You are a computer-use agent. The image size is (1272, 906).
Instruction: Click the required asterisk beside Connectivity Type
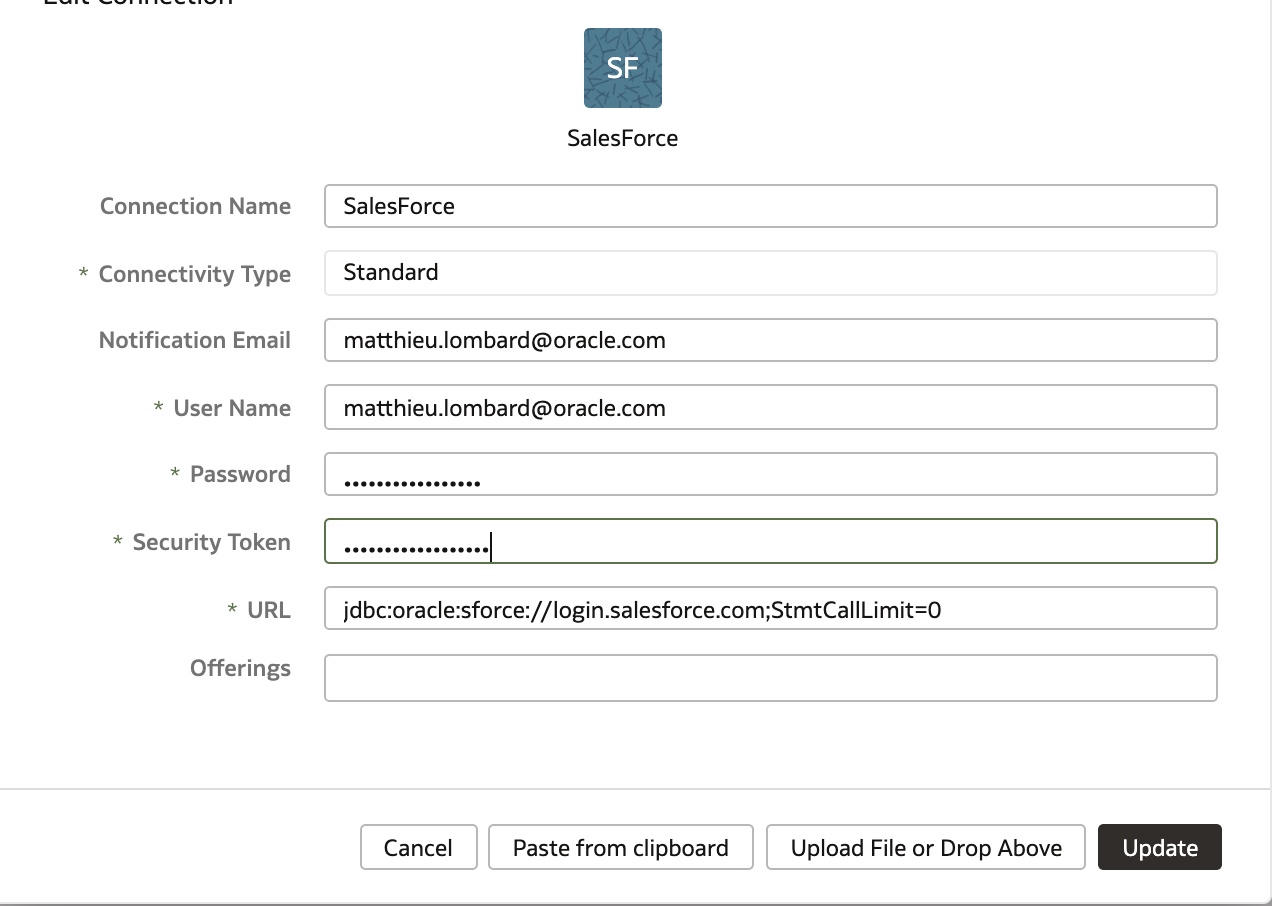pyautogui.click(x=83, y=273)
